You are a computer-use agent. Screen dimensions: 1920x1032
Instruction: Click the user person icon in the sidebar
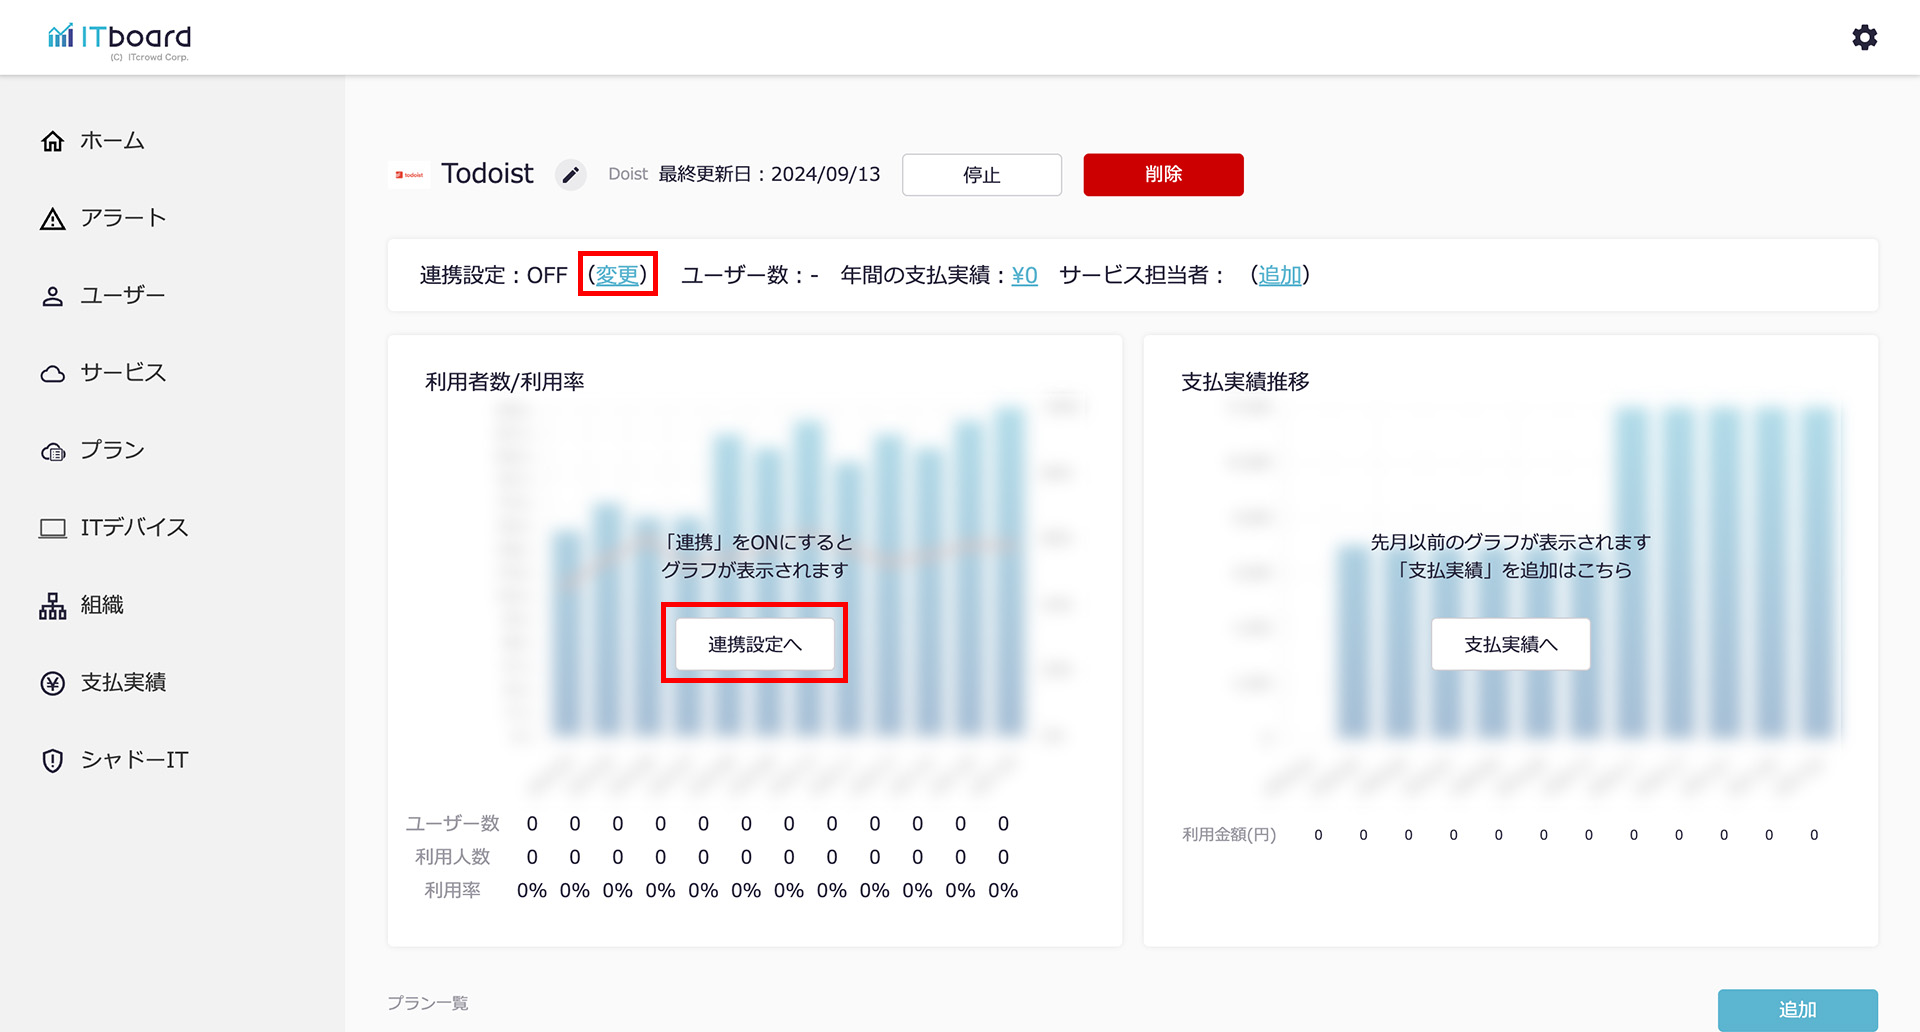click(x=53, y=296)
